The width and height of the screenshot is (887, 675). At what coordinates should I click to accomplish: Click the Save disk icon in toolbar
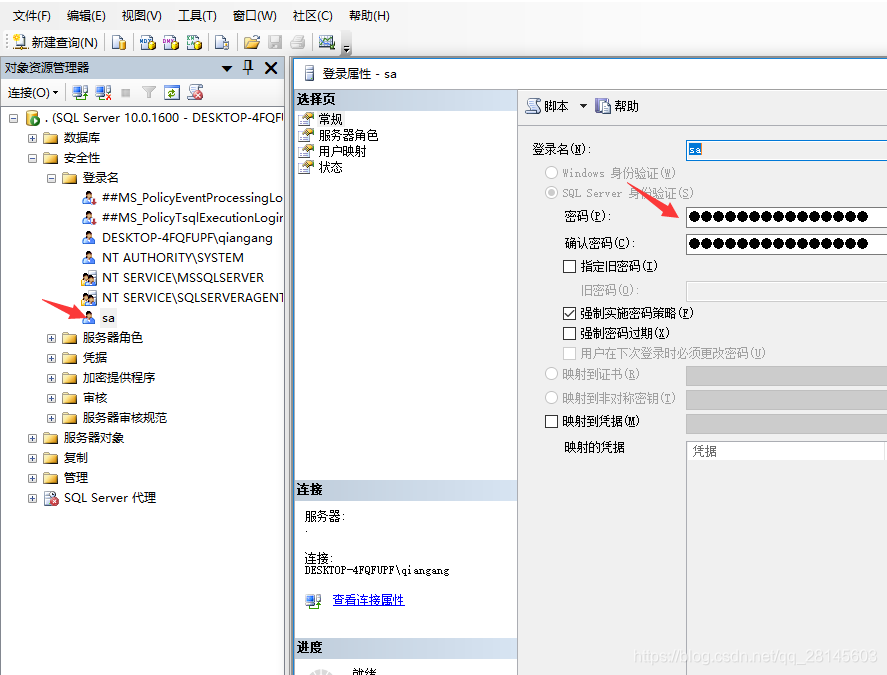point(275,42)
